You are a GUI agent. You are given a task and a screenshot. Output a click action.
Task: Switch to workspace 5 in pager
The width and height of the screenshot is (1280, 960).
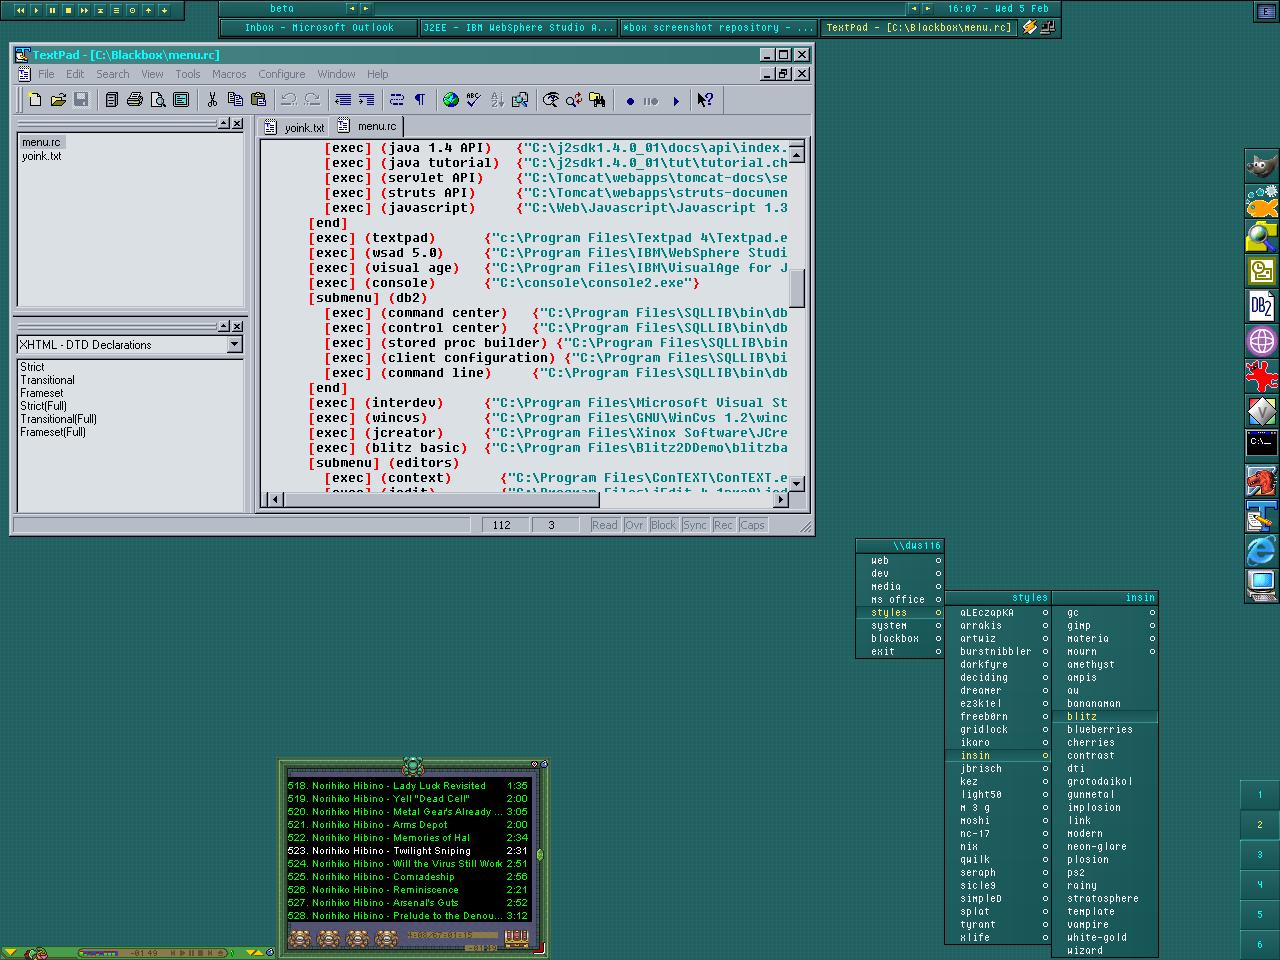coord(1260,915)
